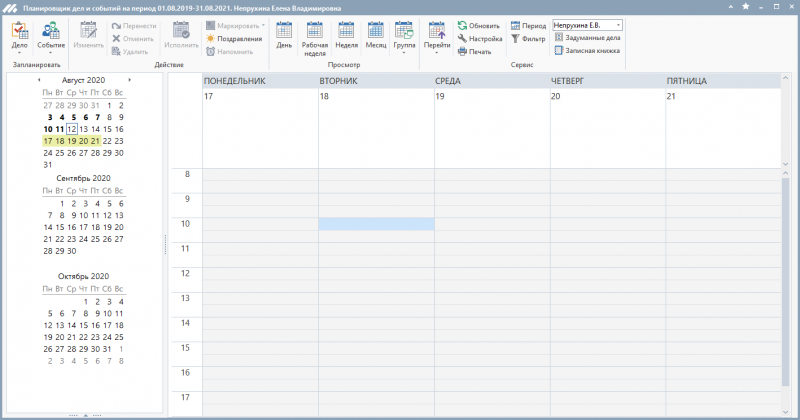Click the Сентябрь 2020 month title

tap(84, 178)
